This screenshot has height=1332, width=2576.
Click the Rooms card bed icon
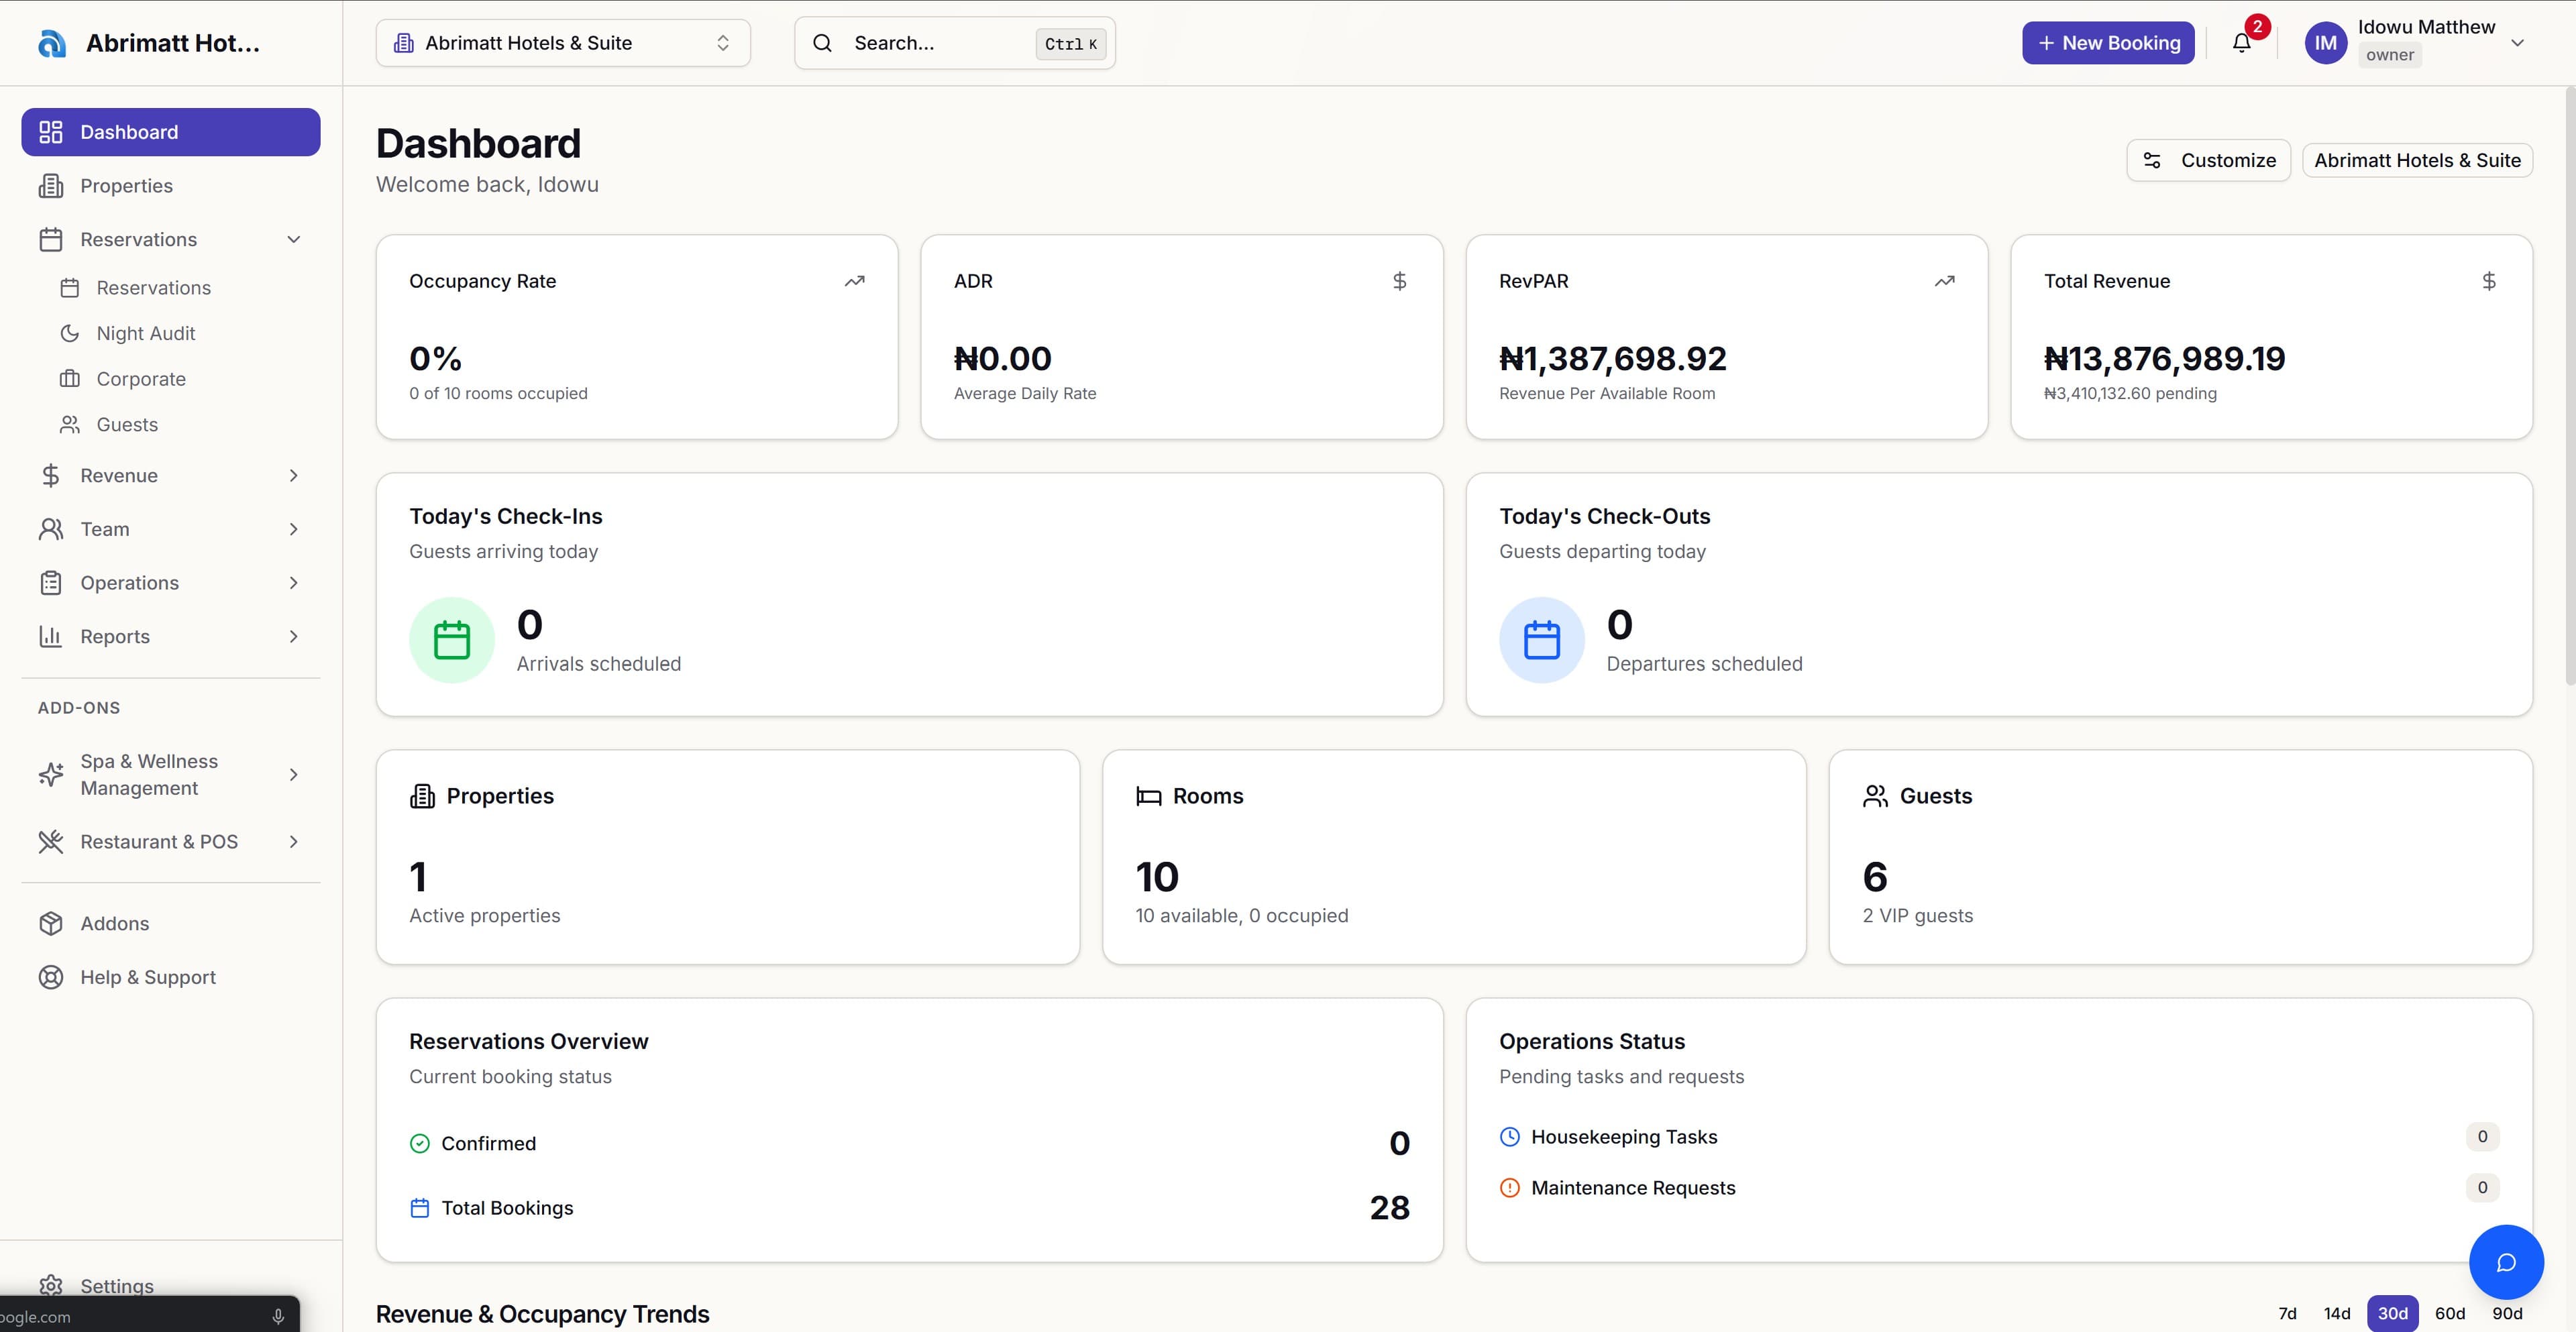(x=1149, y=796)
